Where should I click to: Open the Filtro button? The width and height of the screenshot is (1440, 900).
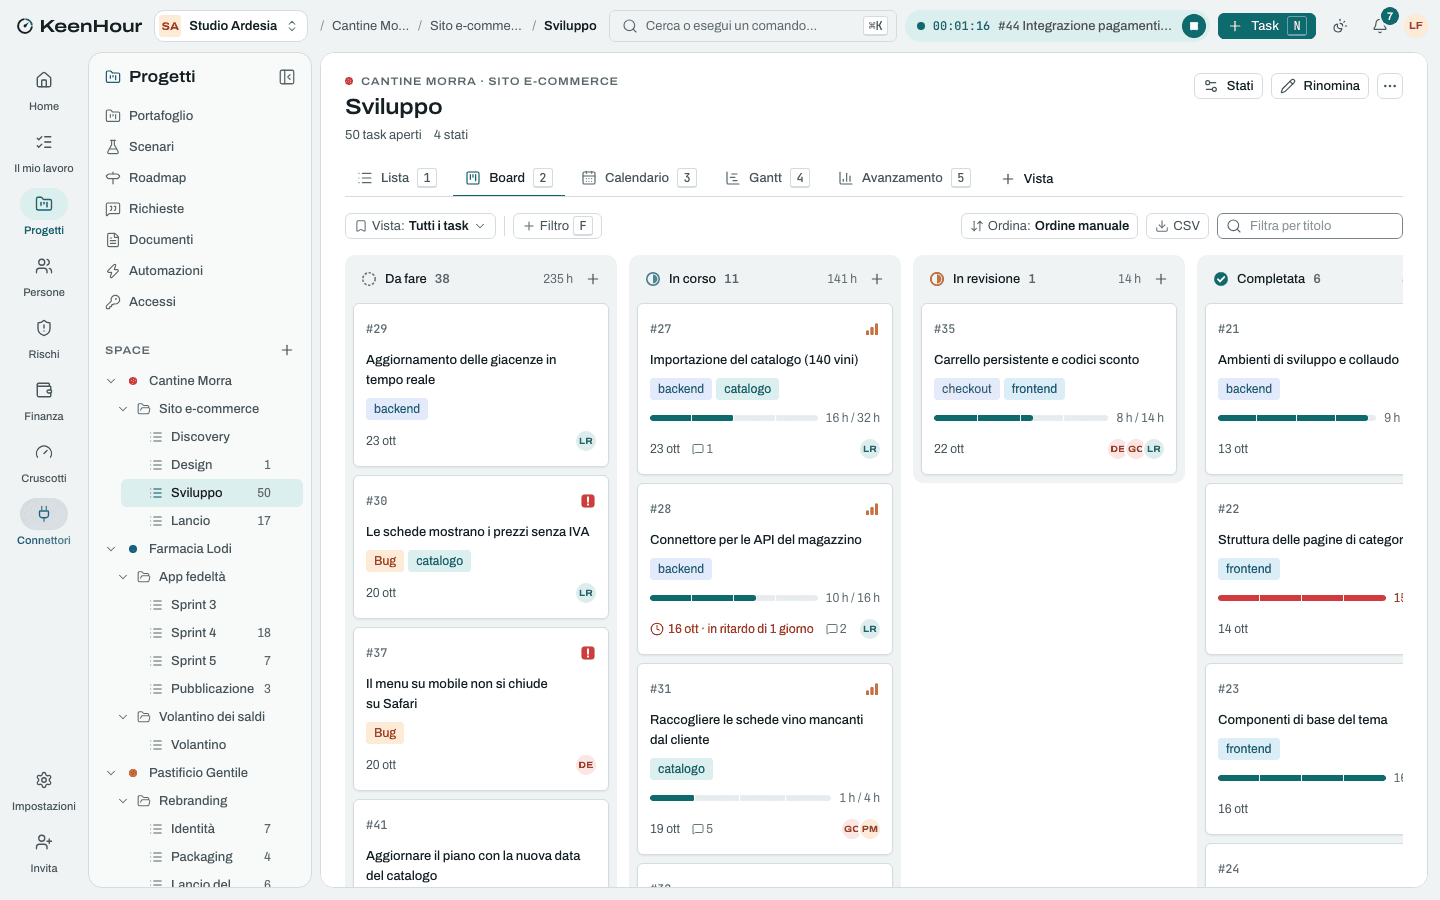coord(557,226)
